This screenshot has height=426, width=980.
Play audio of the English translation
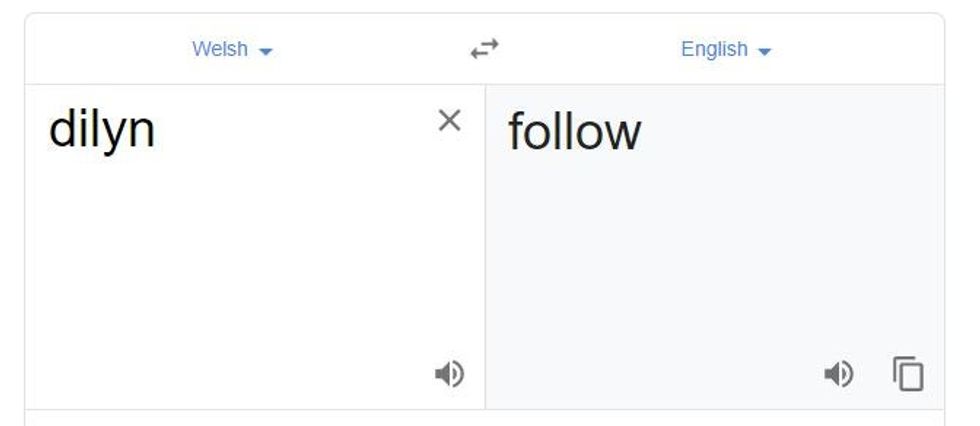(838, 374)
